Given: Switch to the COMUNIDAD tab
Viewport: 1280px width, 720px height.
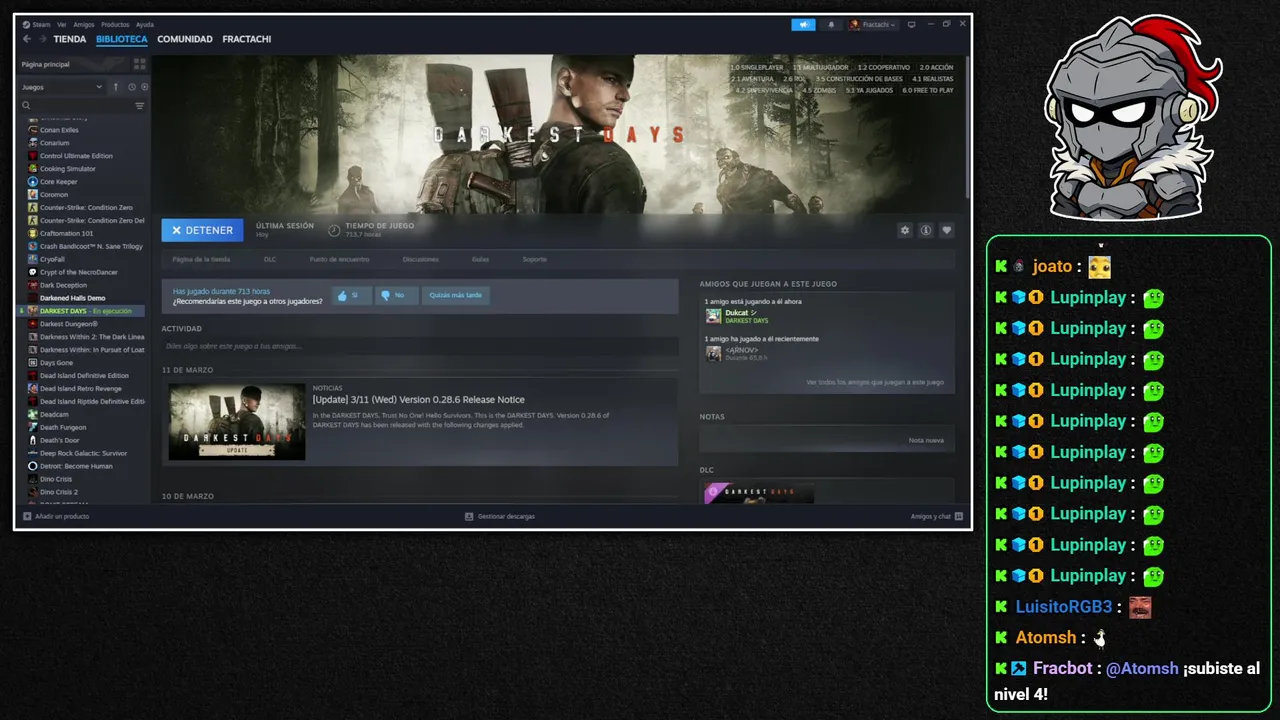Looking at the screenshot, I should tap(185, 39).
